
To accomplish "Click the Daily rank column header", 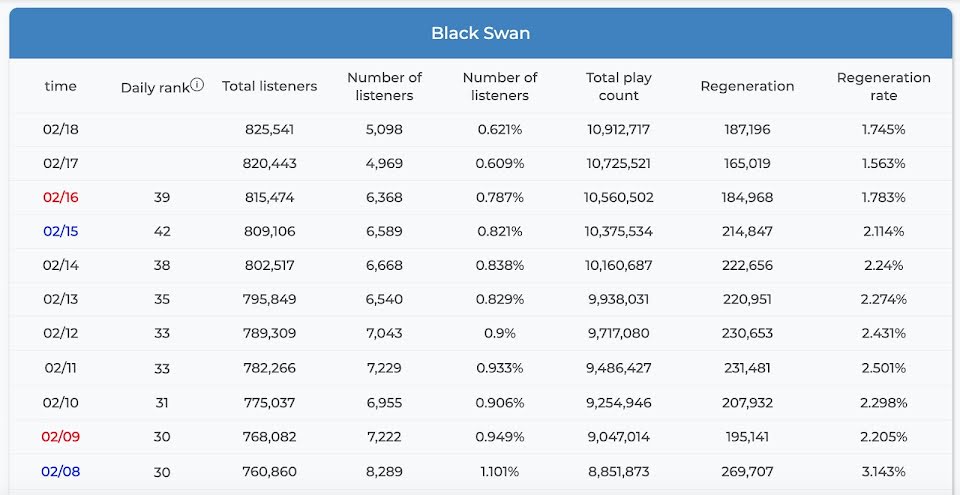I will point(155,88).
